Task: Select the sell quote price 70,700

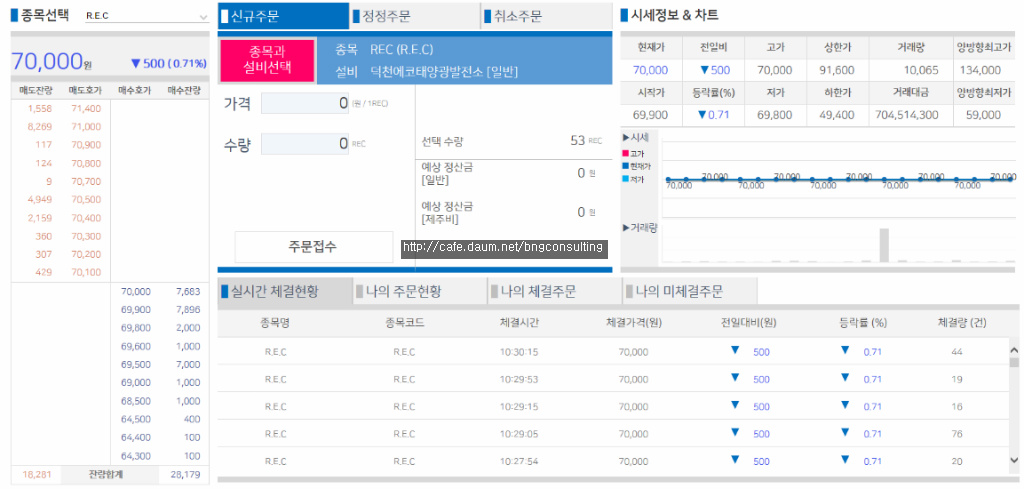Action: click(x=86, y=181)
